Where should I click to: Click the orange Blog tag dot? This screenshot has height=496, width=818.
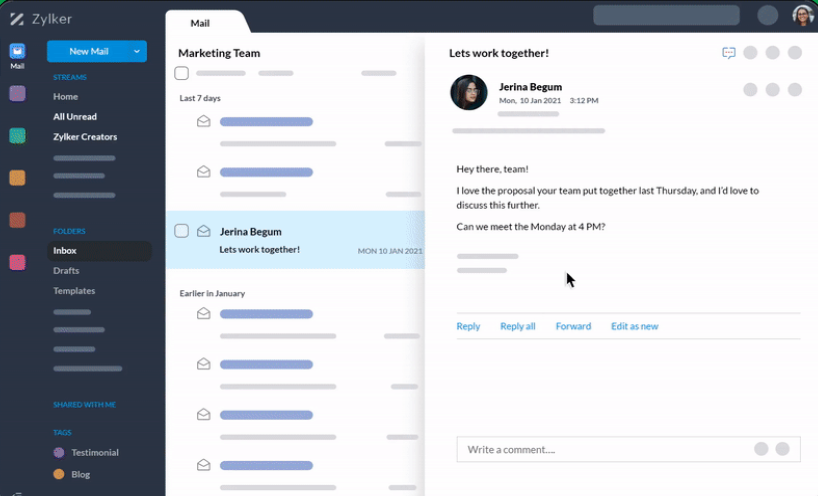pyautogui.click(x=59, y=474)
